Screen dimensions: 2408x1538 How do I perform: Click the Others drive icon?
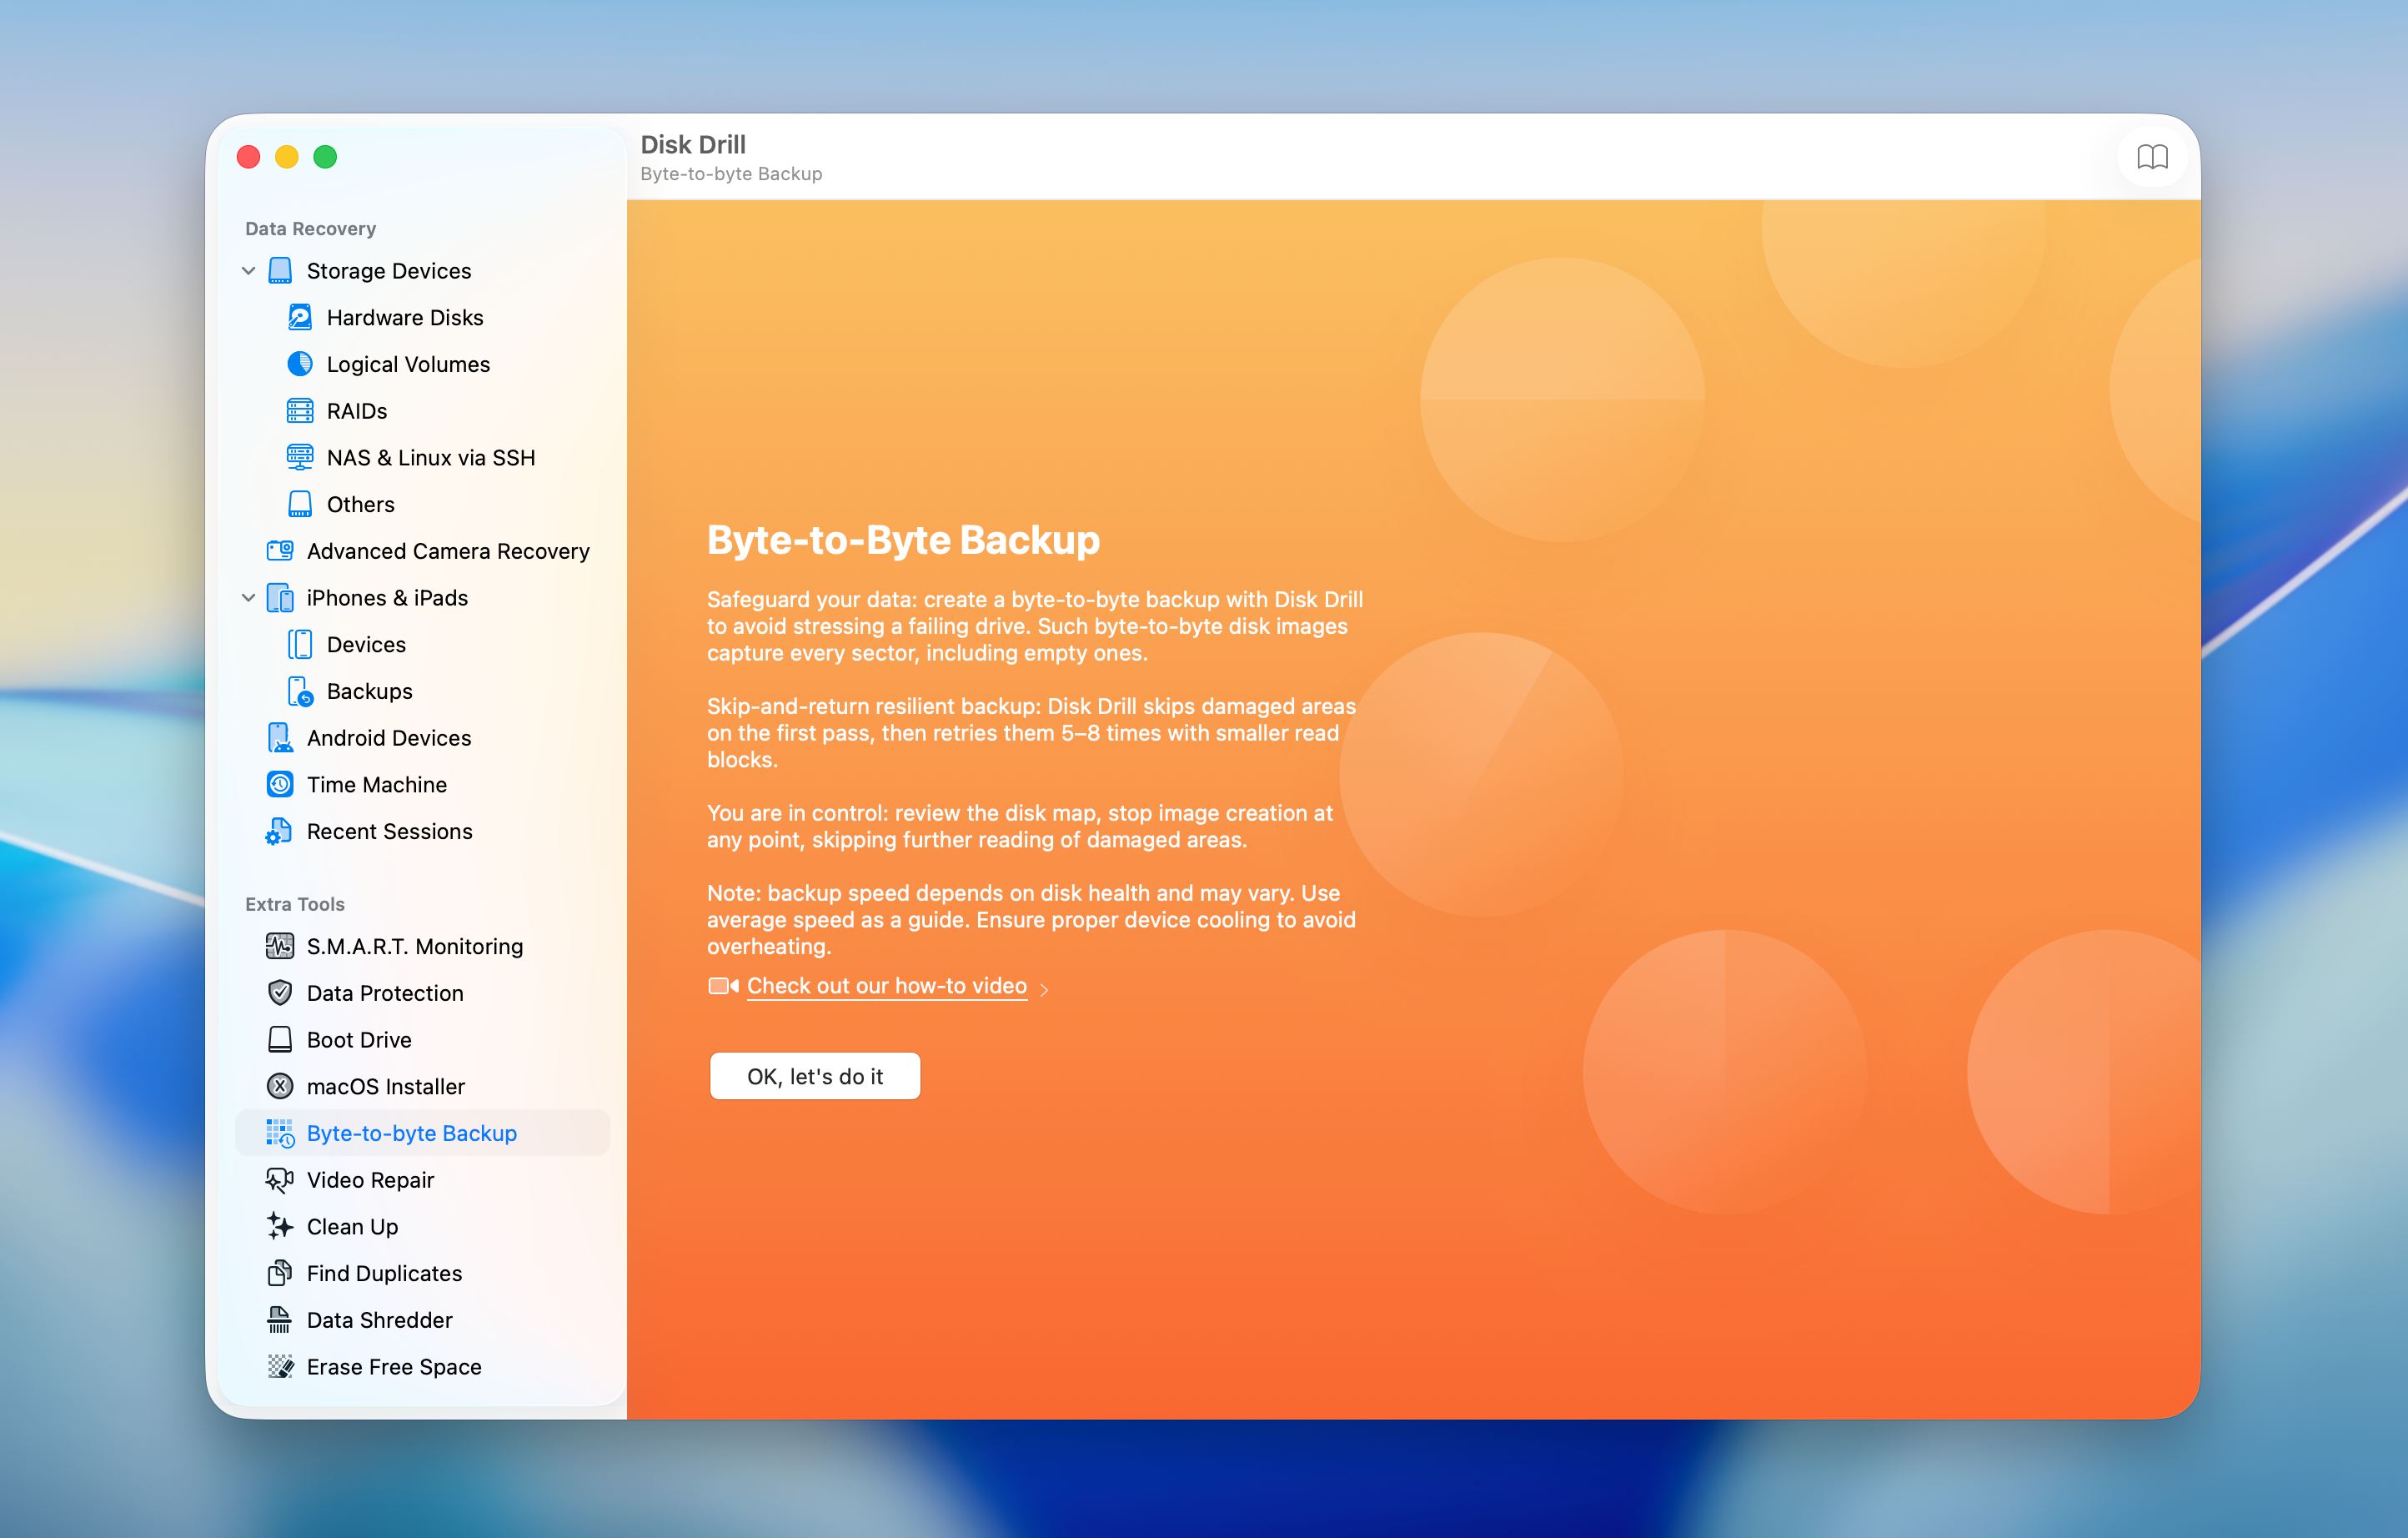tap(300, 504)
